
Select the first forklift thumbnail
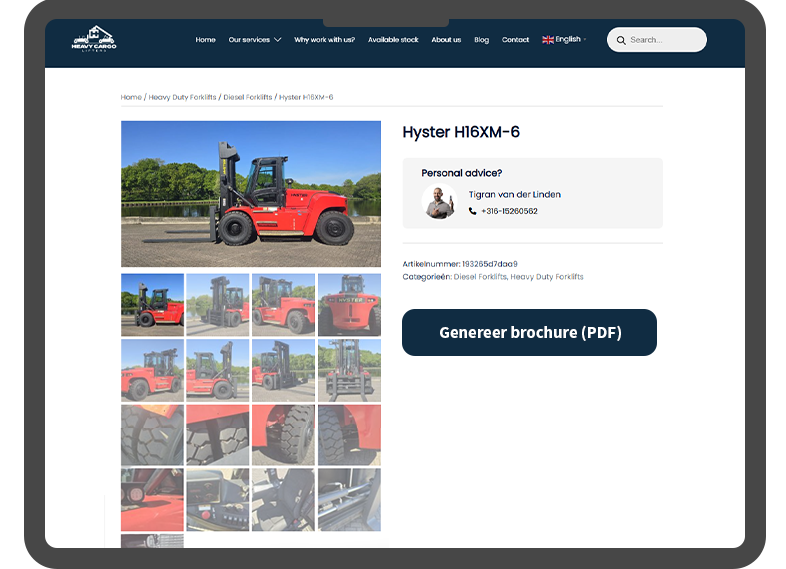coord(152,305)
